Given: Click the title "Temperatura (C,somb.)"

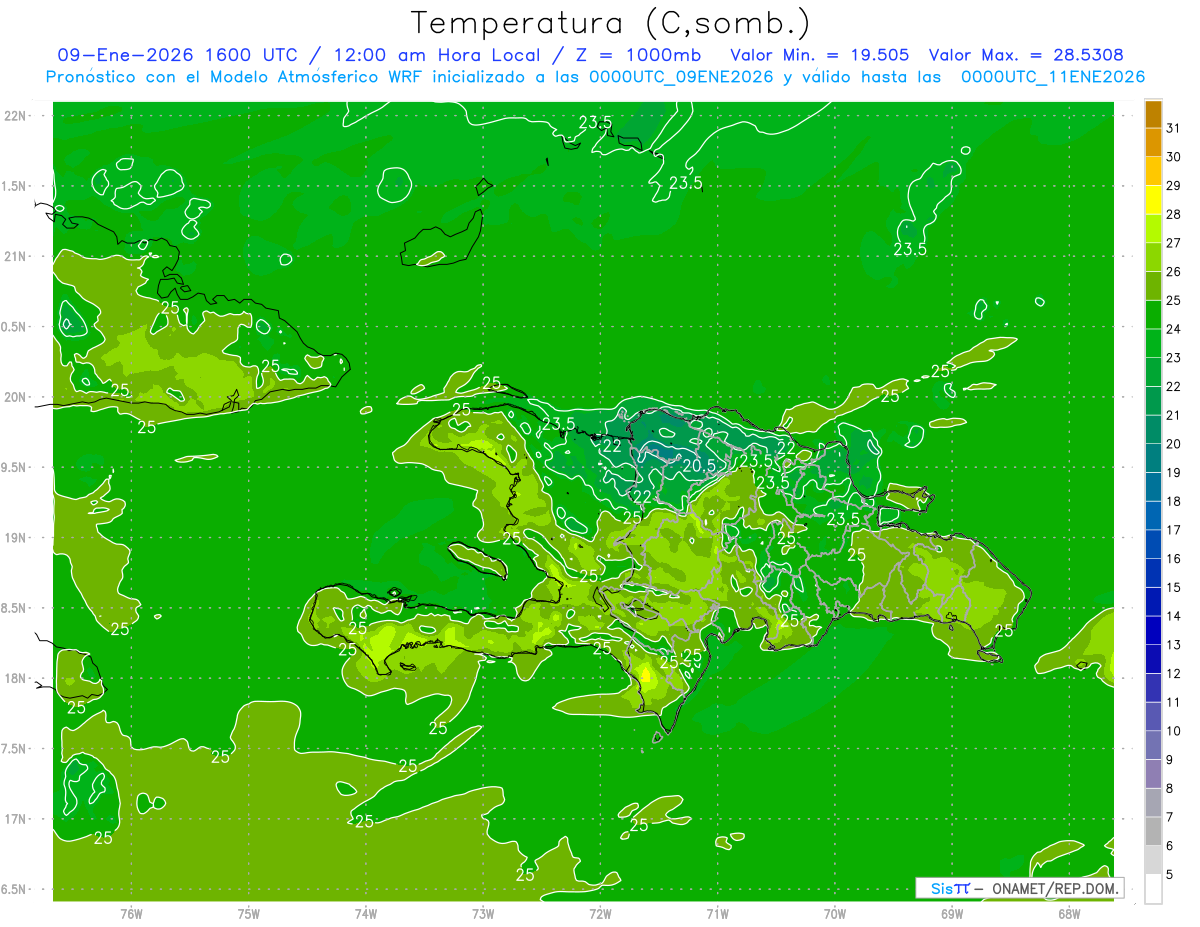Looking at the screenshot, I should (x=610, y=23).
